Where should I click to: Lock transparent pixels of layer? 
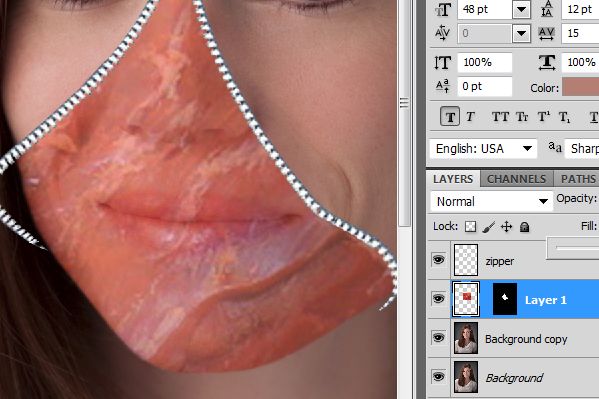[x=470, y=227]
